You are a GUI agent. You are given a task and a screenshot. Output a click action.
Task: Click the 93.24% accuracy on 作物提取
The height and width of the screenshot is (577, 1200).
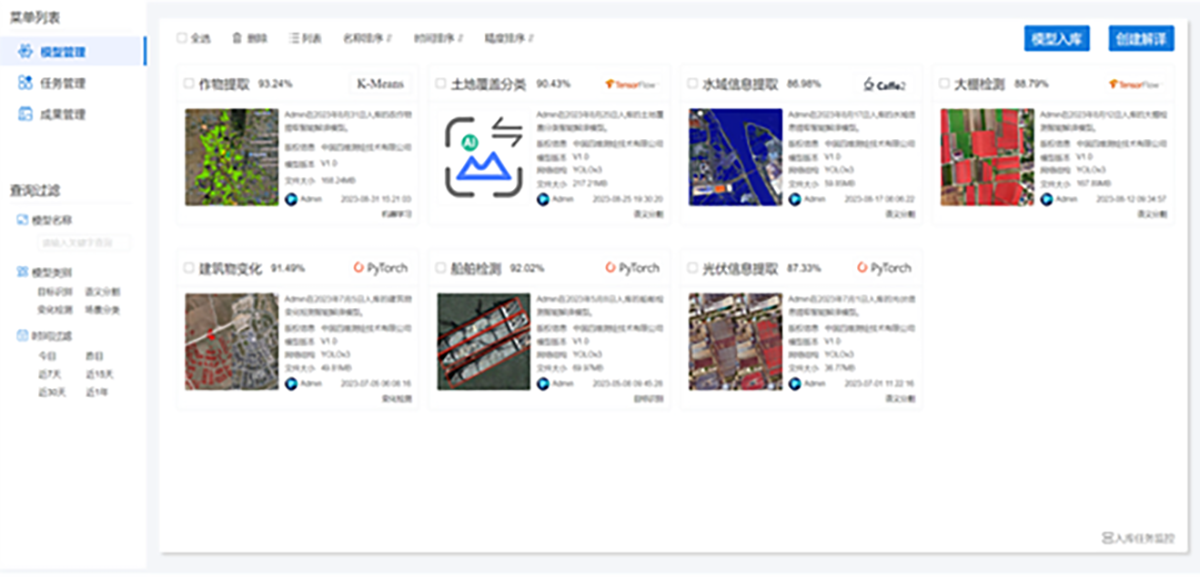pyautogui.click(x=275, y=85)
